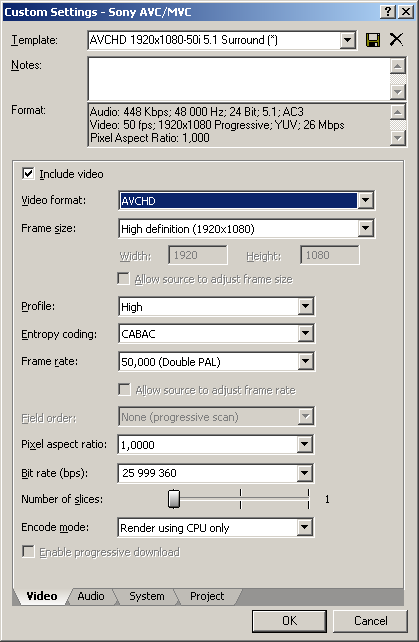
Task: Click the Height field showing 1080
Action: 330,255
